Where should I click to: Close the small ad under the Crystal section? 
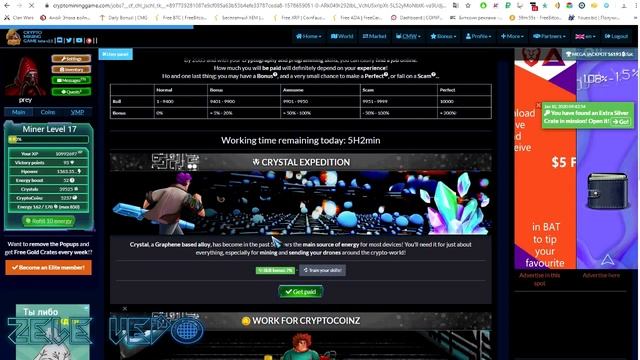point(125,309)
